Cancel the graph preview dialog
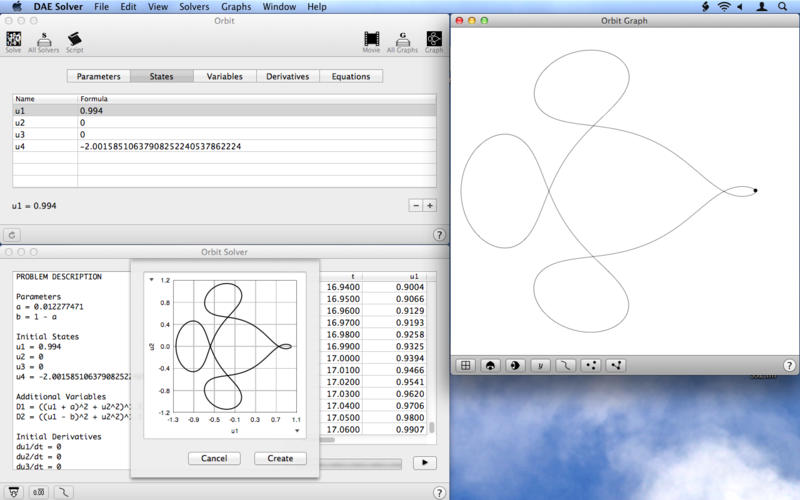Screen dimensions: 800x500 click(214, 458)
